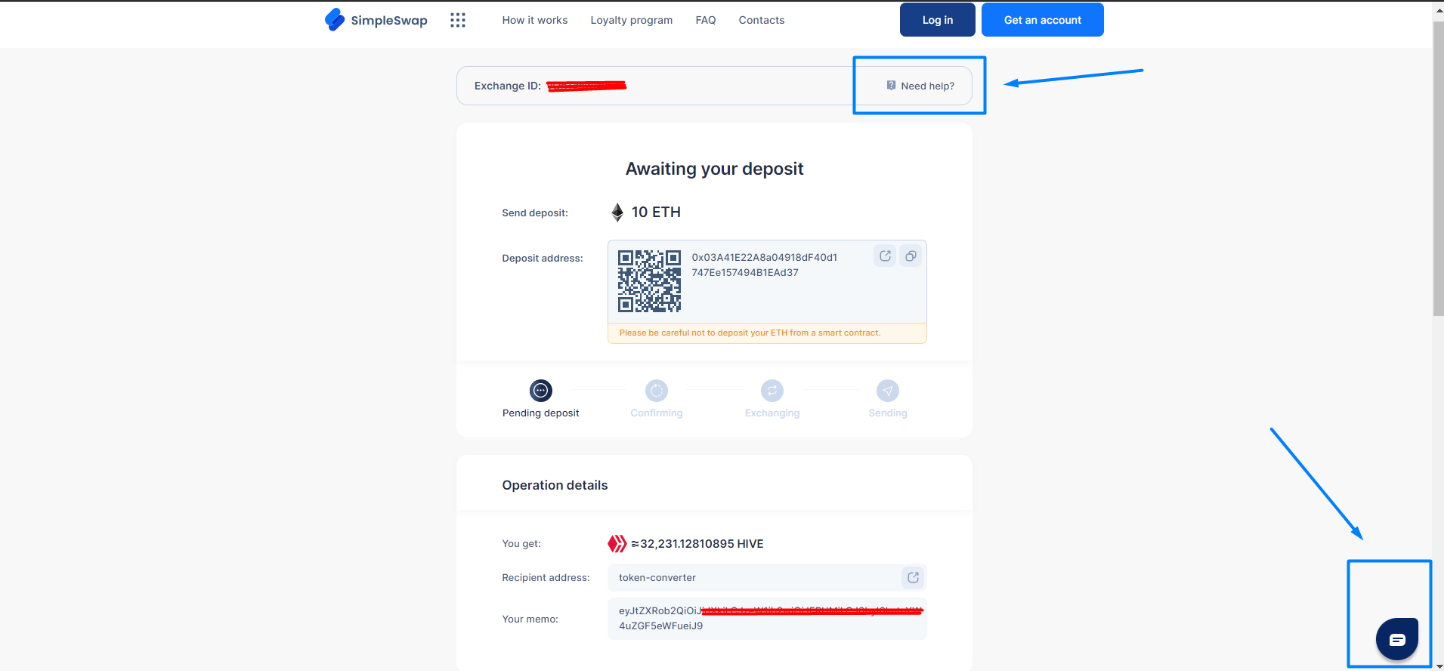This screenshot has height=671, width=1444.
Task: Click the 10 ETH amount text
Action: point(656,212)
